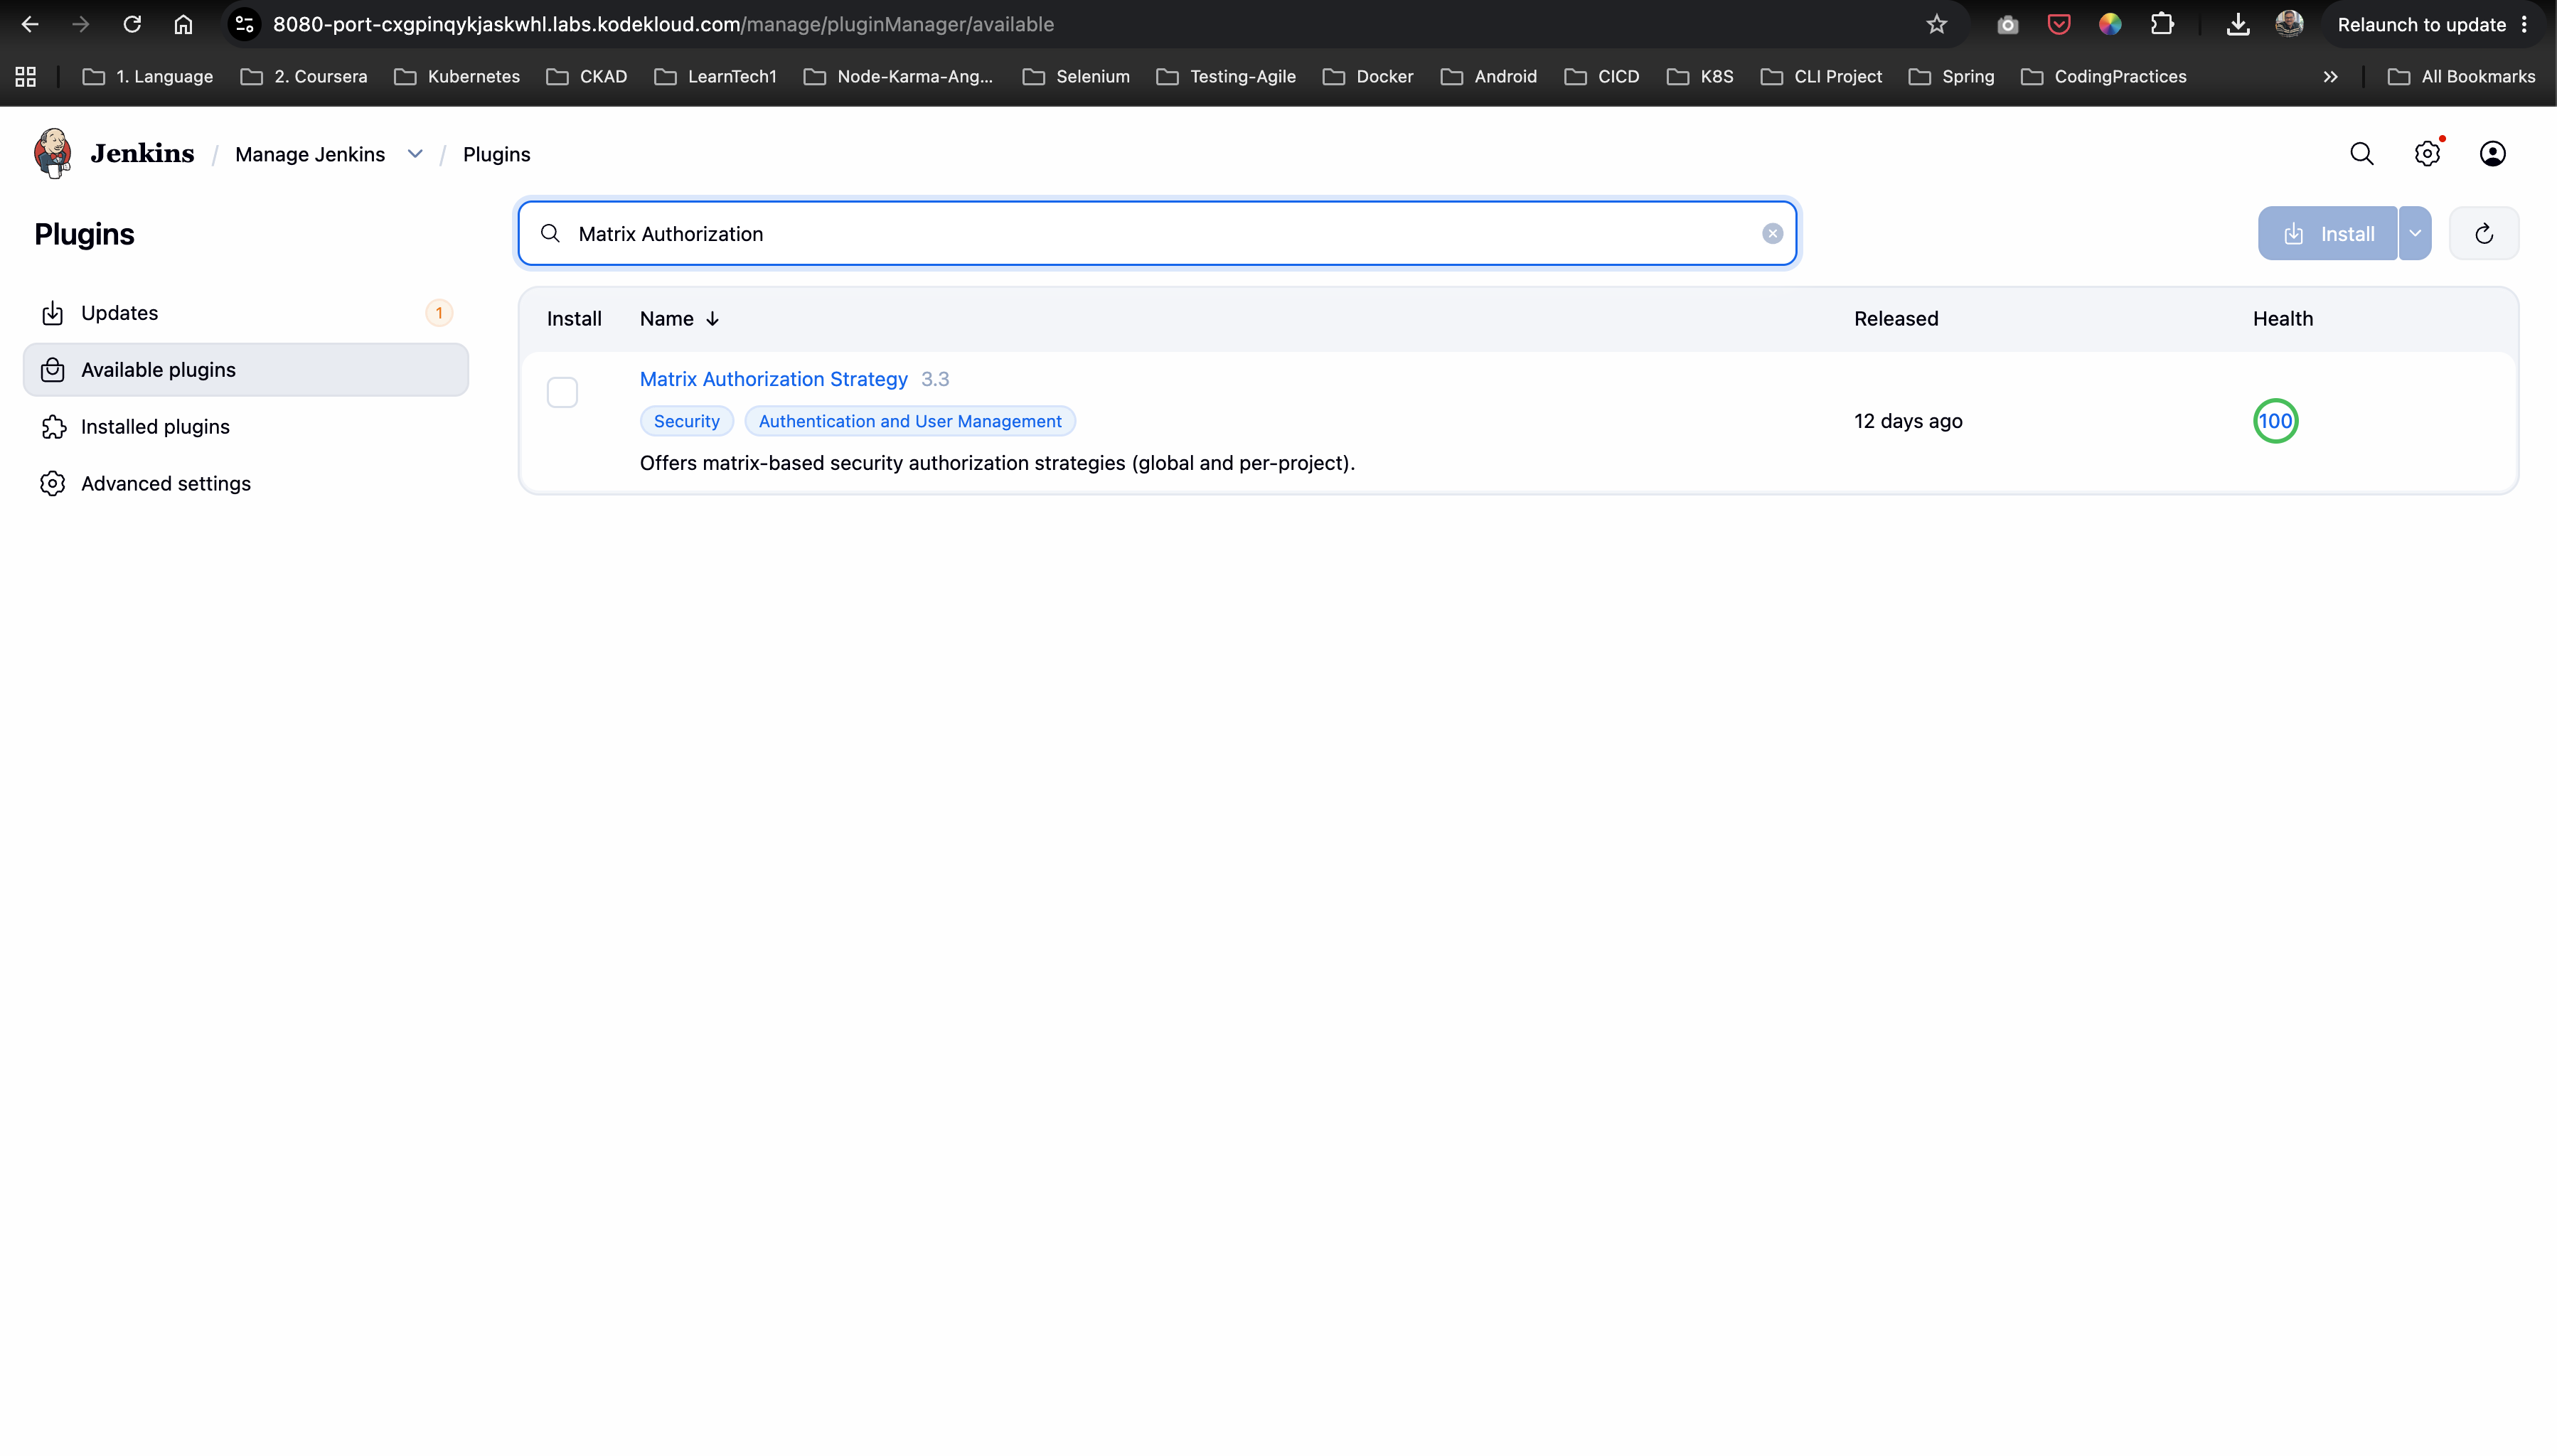Screen dimensions: 2557x1456
Task: Go back in the browser
Action: (30, 24)
